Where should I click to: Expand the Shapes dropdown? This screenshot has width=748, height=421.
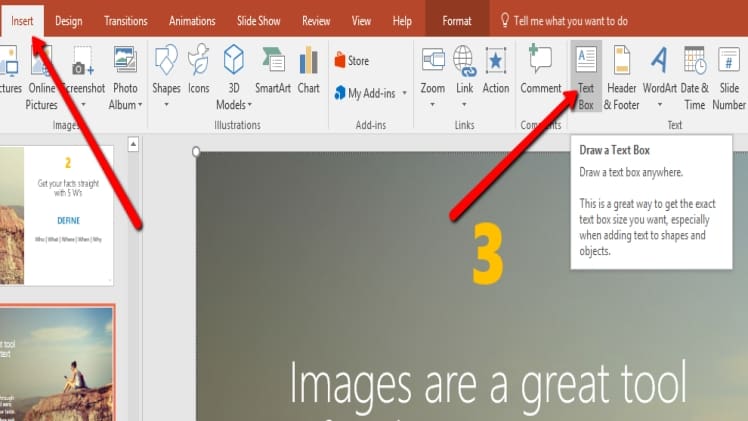(x=166, y=104)
